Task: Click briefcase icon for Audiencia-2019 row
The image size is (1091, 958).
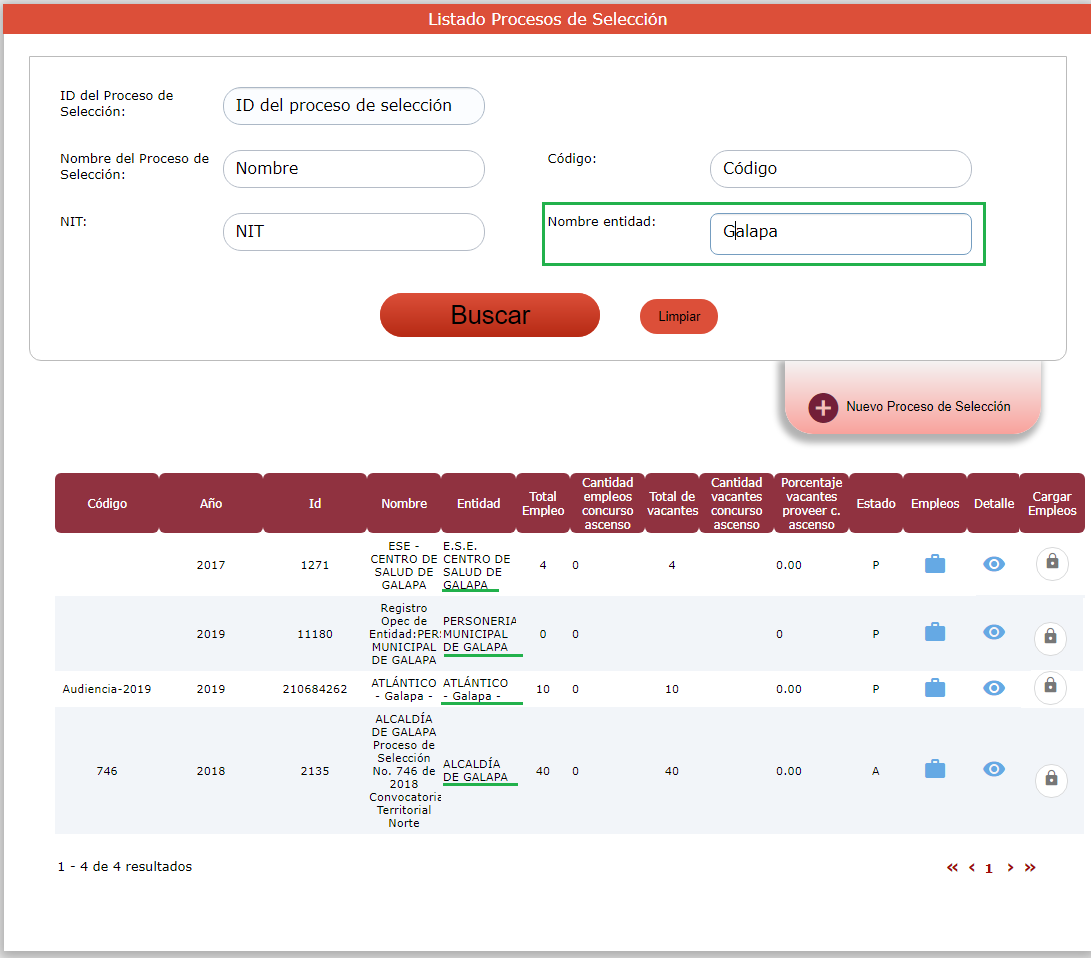Action: pos(935,688)
